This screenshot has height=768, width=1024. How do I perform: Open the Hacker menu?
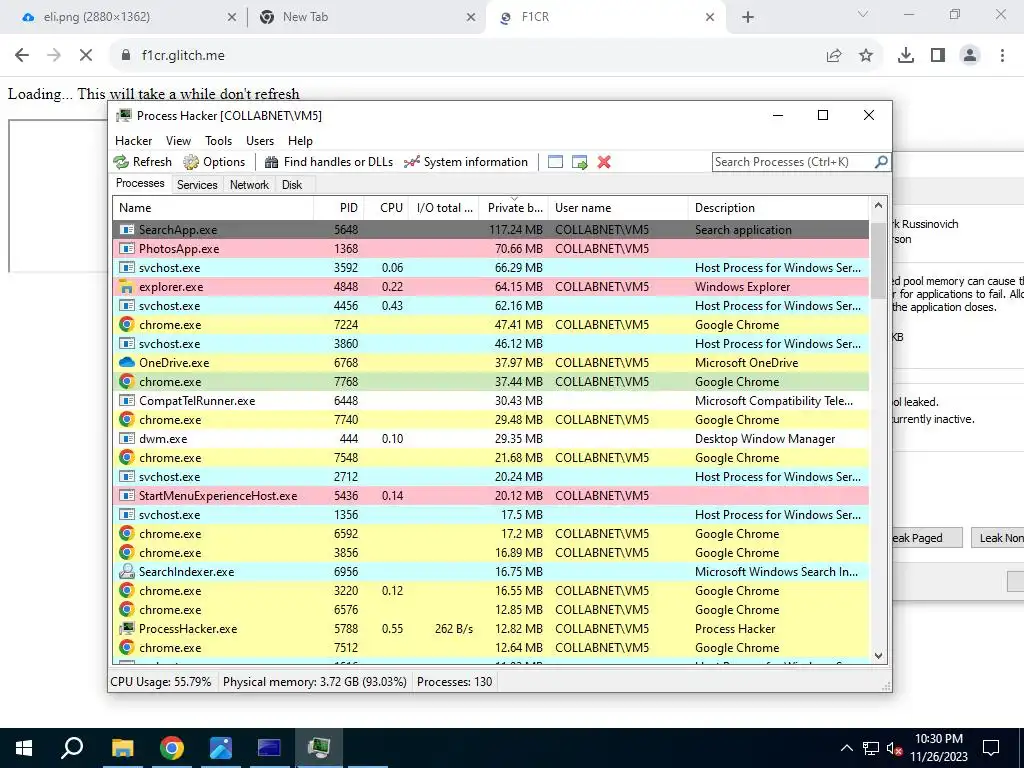(x=133, y=140)
